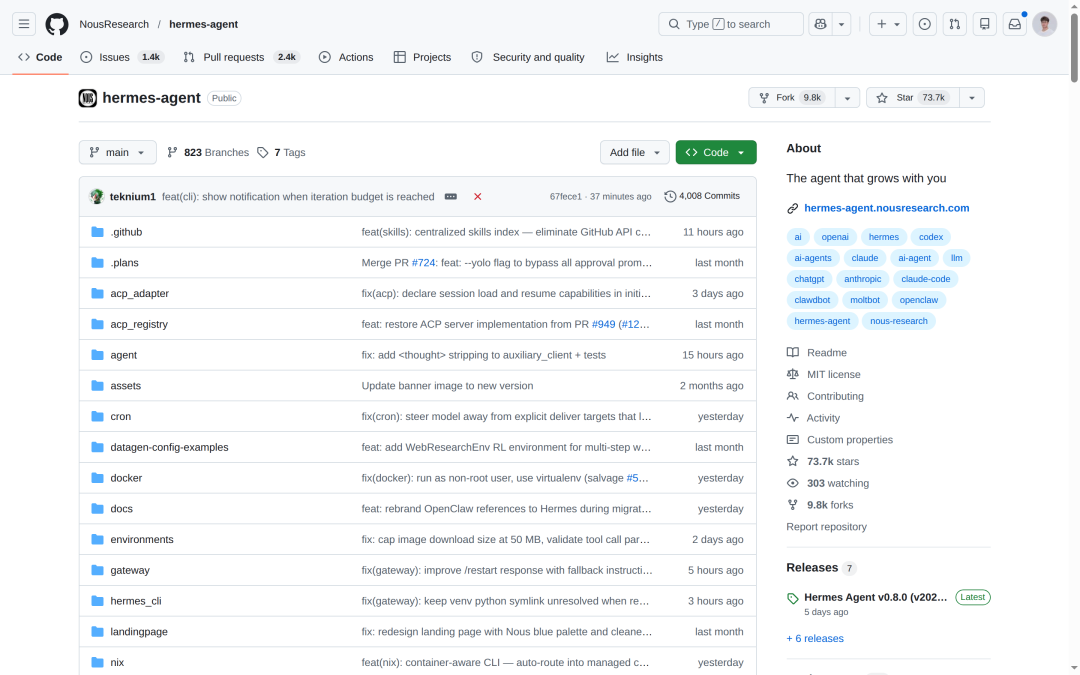Open commit hash 67fece1
This screenshot has width=1080, height=675.
pyautogui.click(x=565, y=196)
